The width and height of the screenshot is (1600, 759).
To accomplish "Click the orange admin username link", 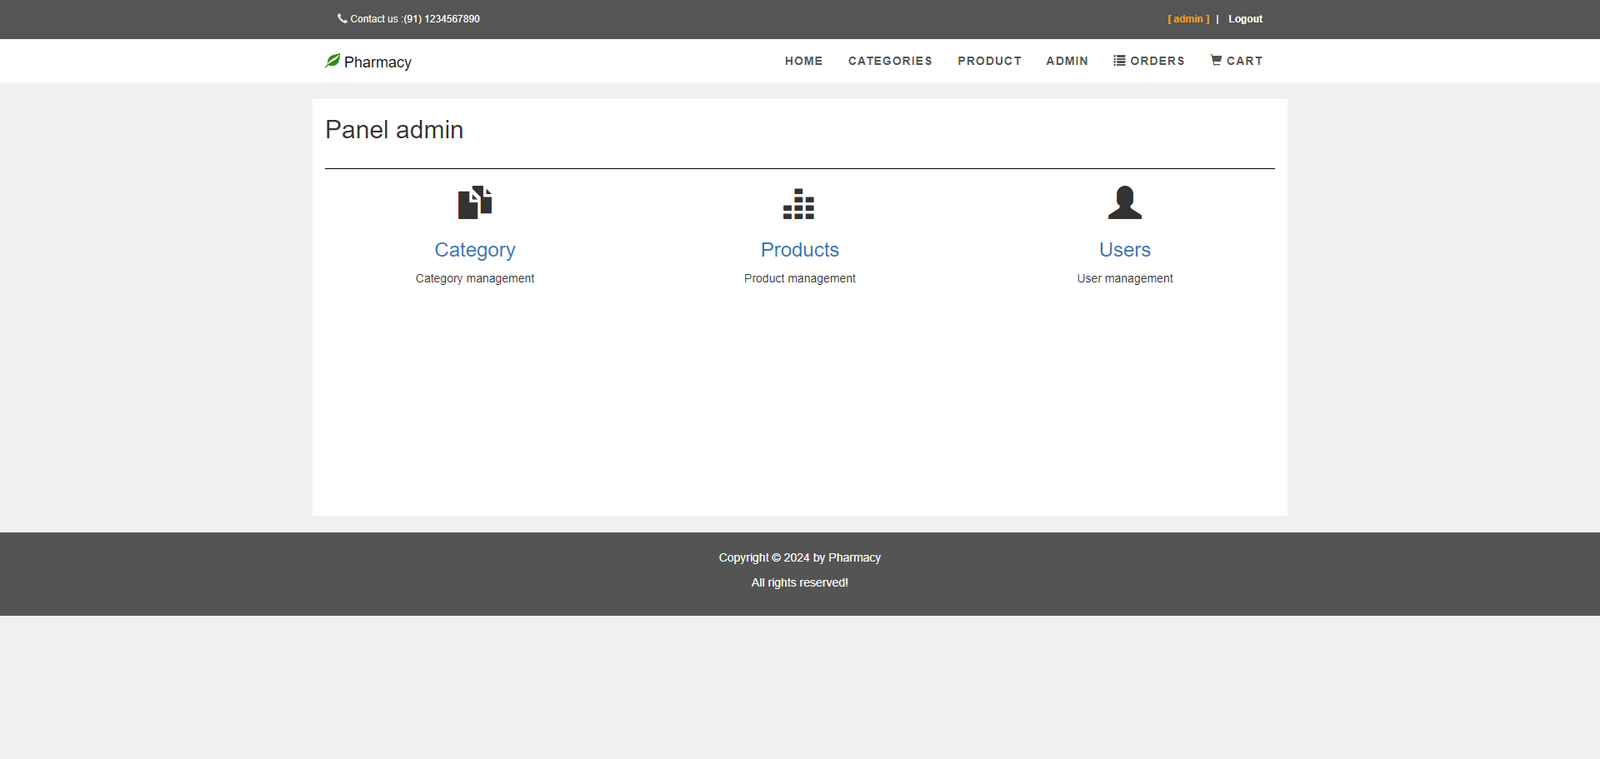I will tap(1188, 19).
